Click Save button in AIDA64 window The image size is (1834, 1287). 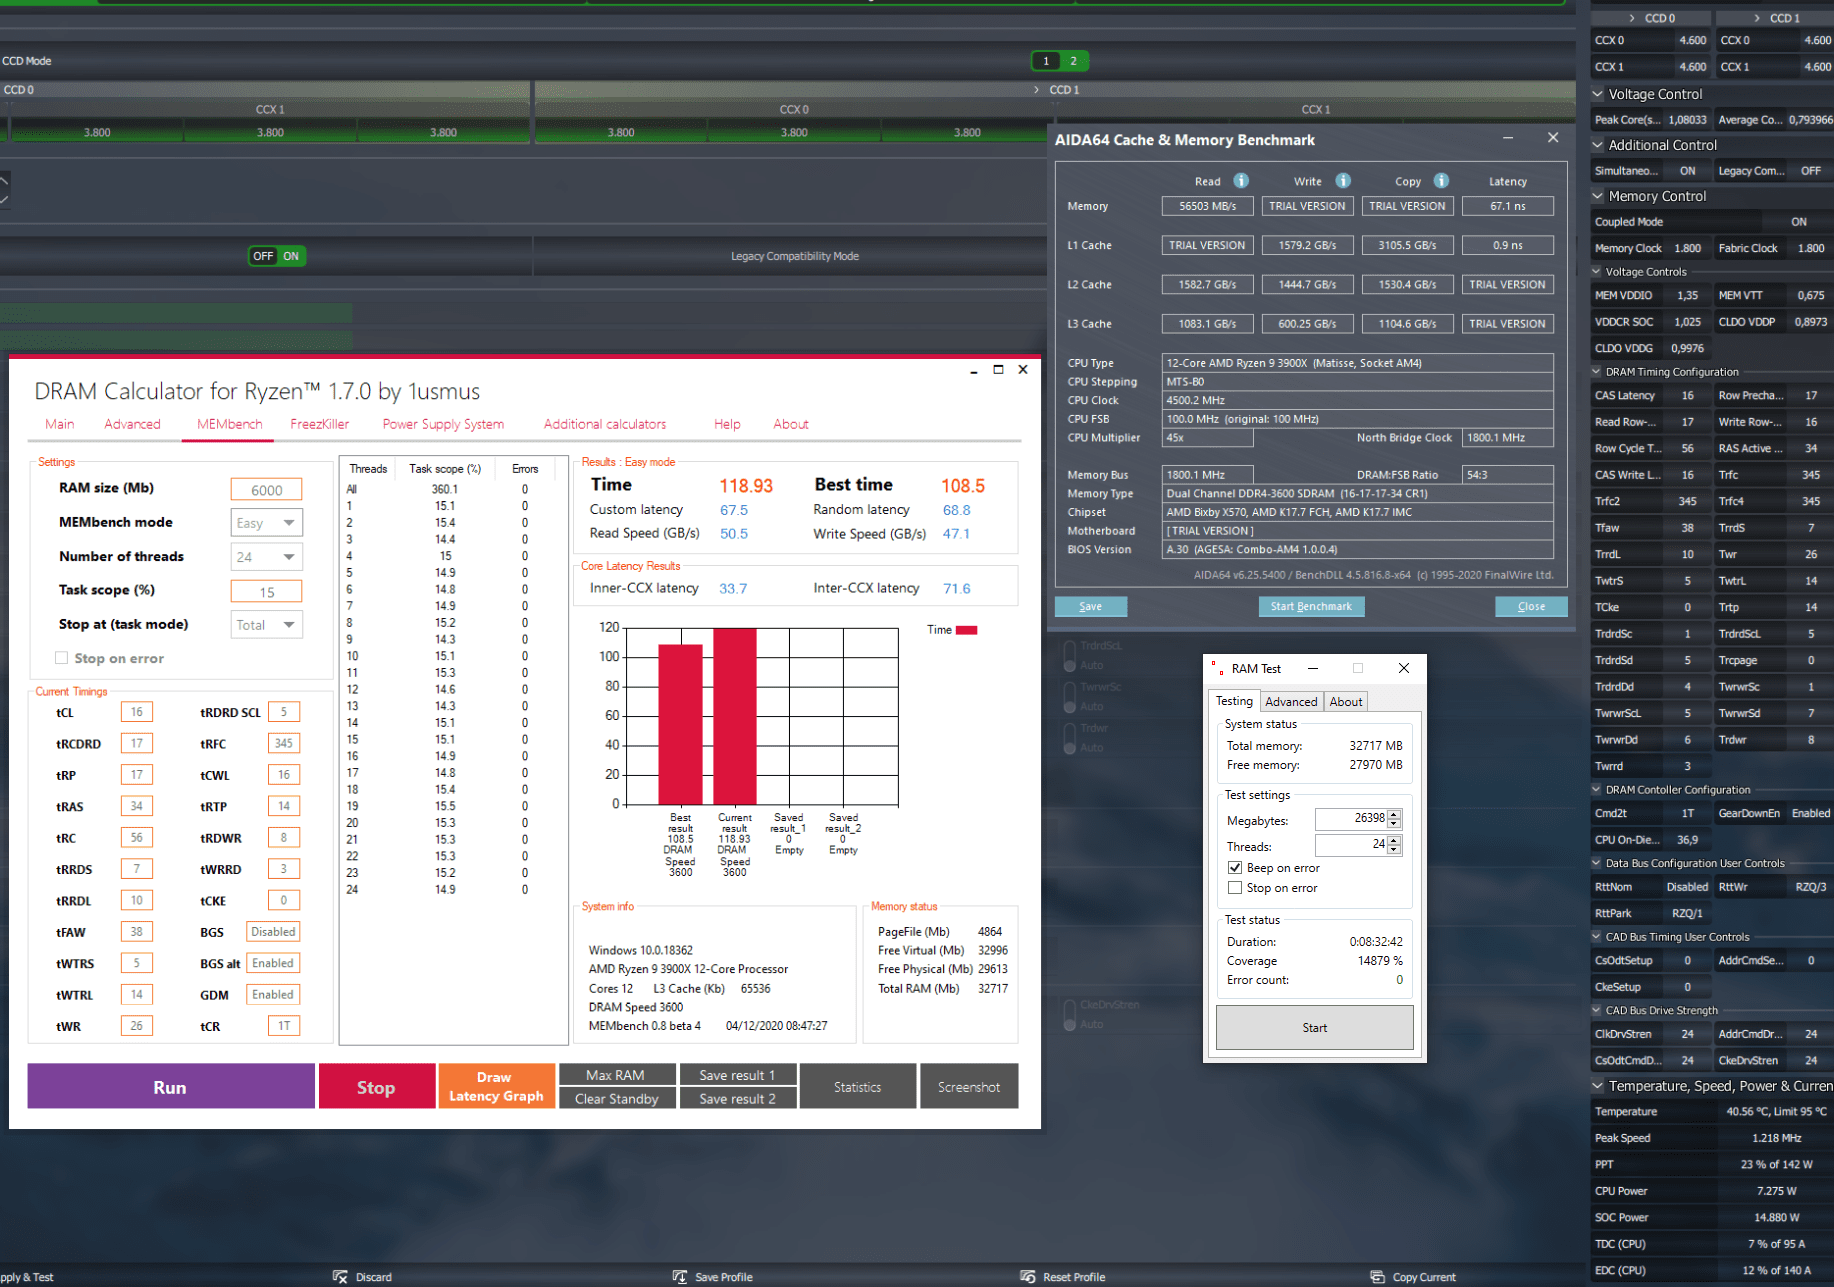coord(1091,606)
